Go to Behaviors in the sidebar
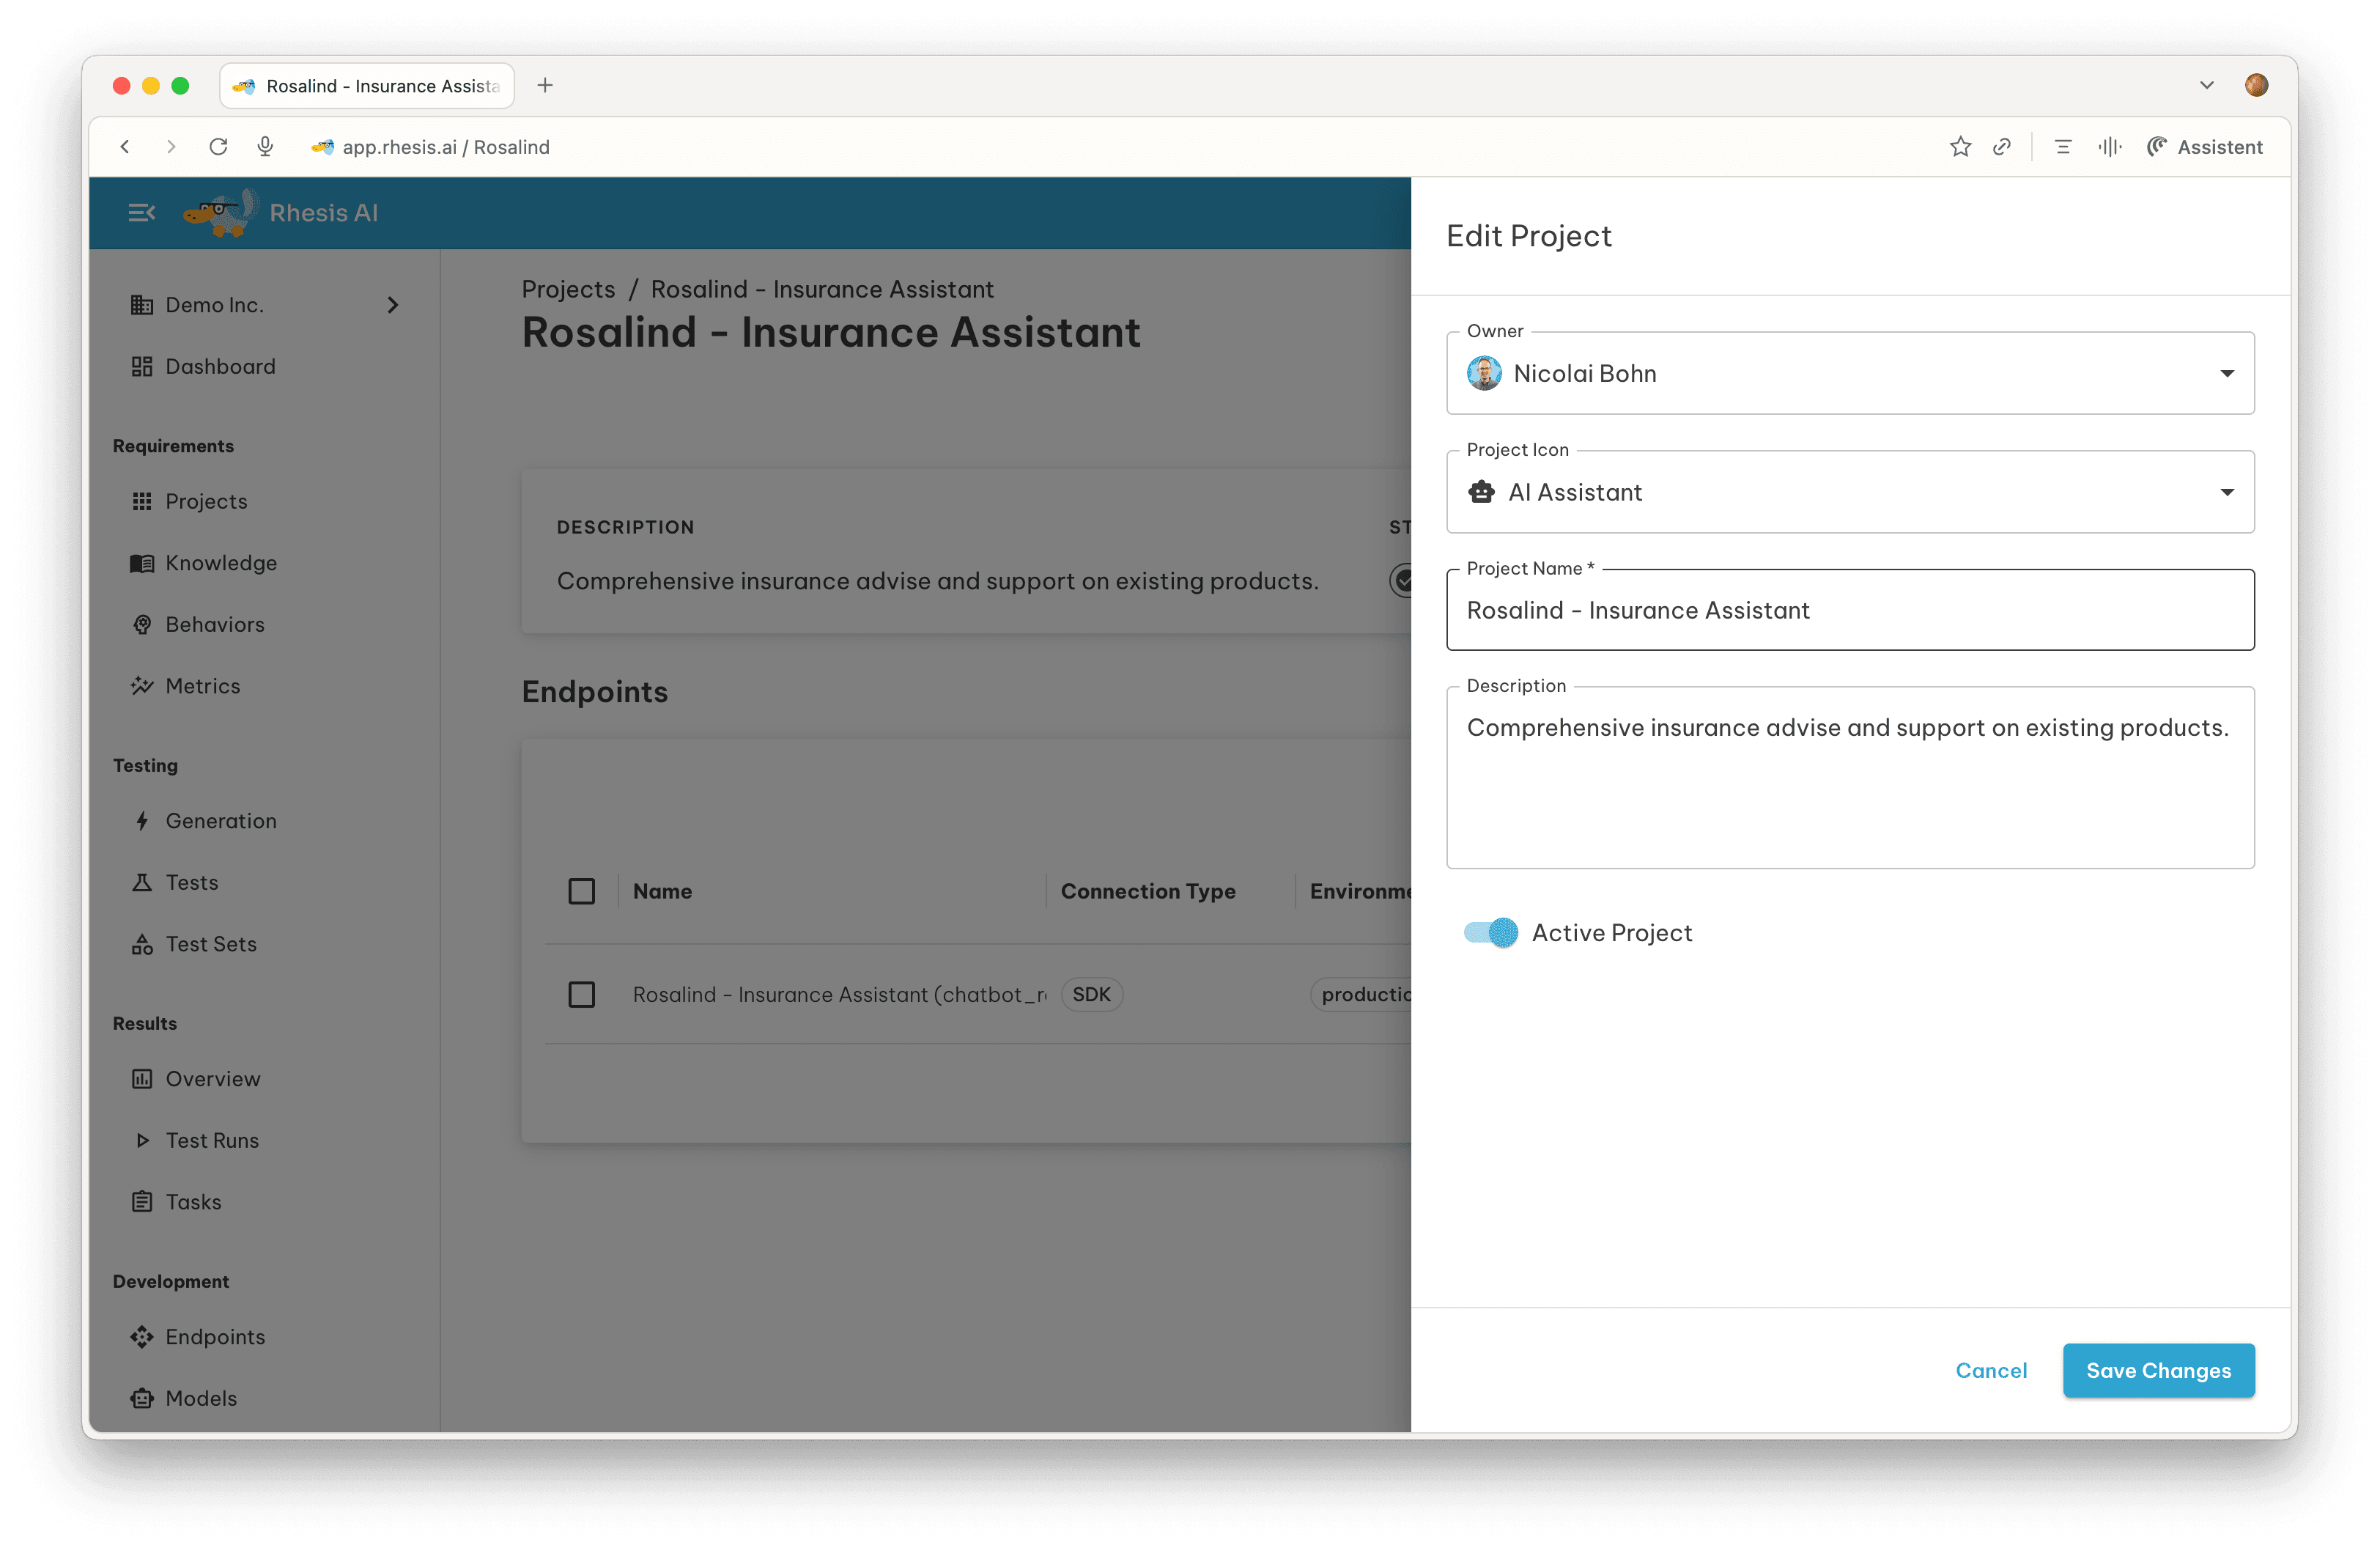2380x1548 pixels. coord(214,624)
